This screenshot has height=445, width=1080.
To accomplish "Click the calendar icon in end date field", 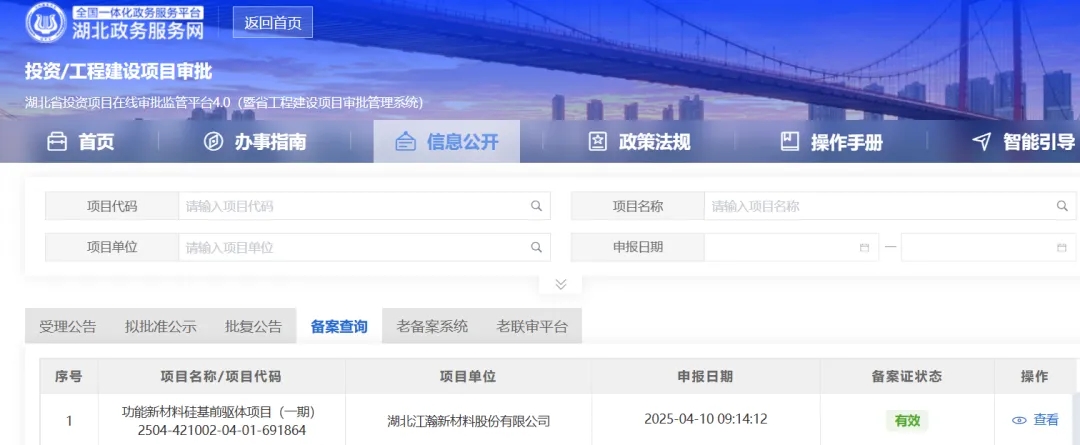I will click(1061, 247).
